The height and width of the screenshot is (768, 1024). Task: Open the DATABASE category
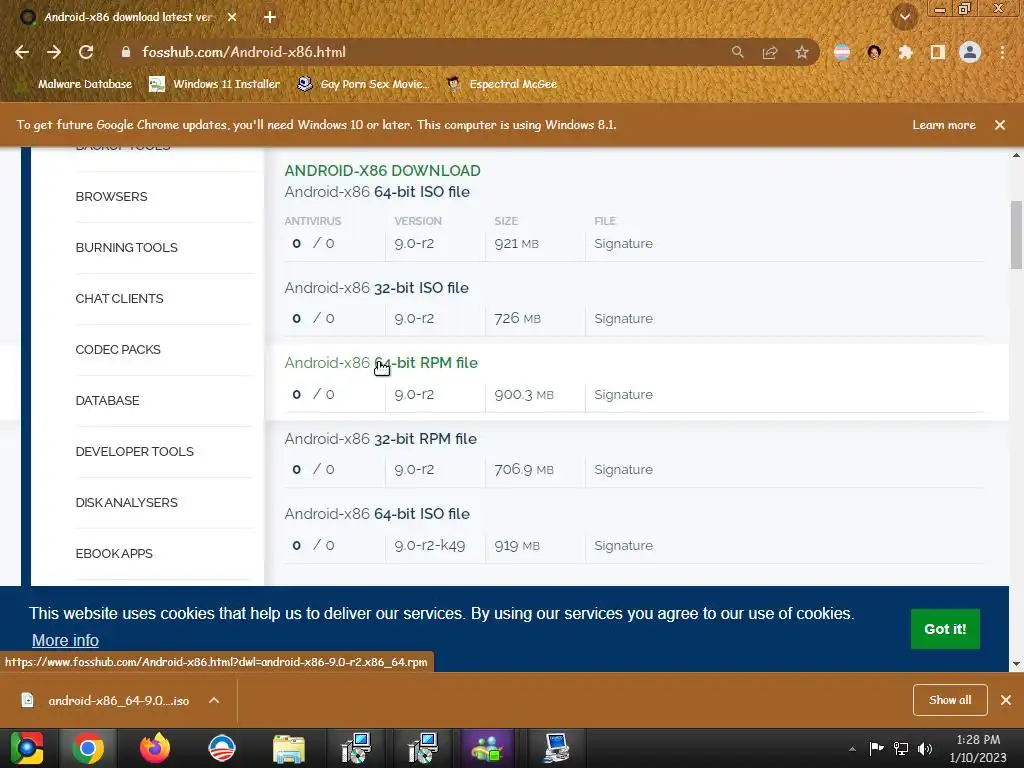pyautogui.click(x=107, y=400)
